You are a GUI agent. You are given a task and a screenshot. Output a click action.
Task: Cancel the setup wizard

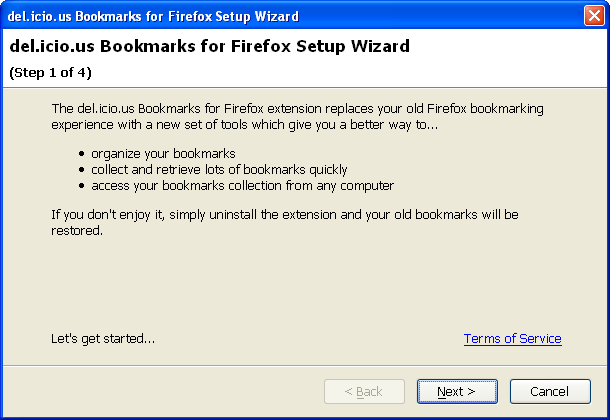click(x=550, y=391)
